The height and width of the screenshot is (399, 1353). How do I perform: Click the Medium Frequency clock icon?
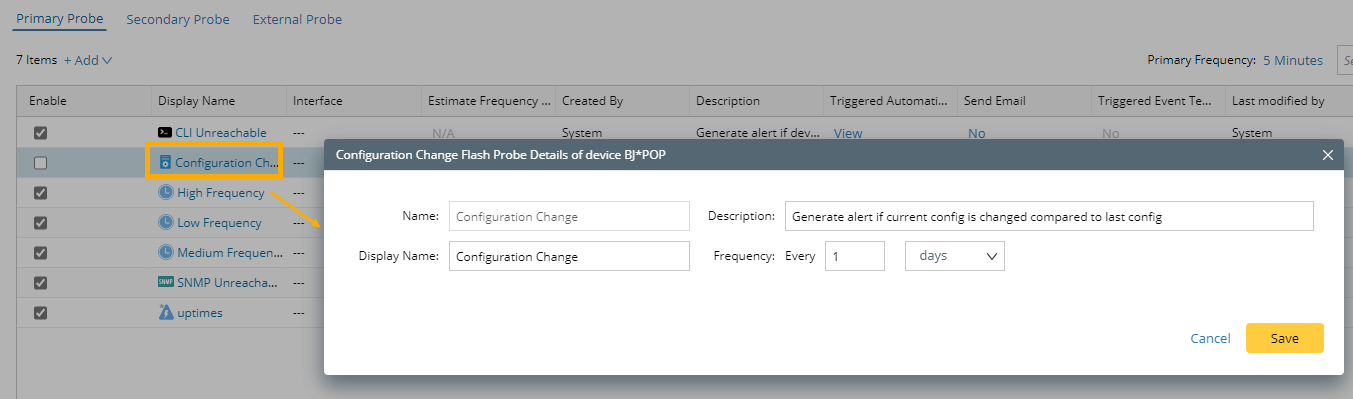[x=165, y=253]
